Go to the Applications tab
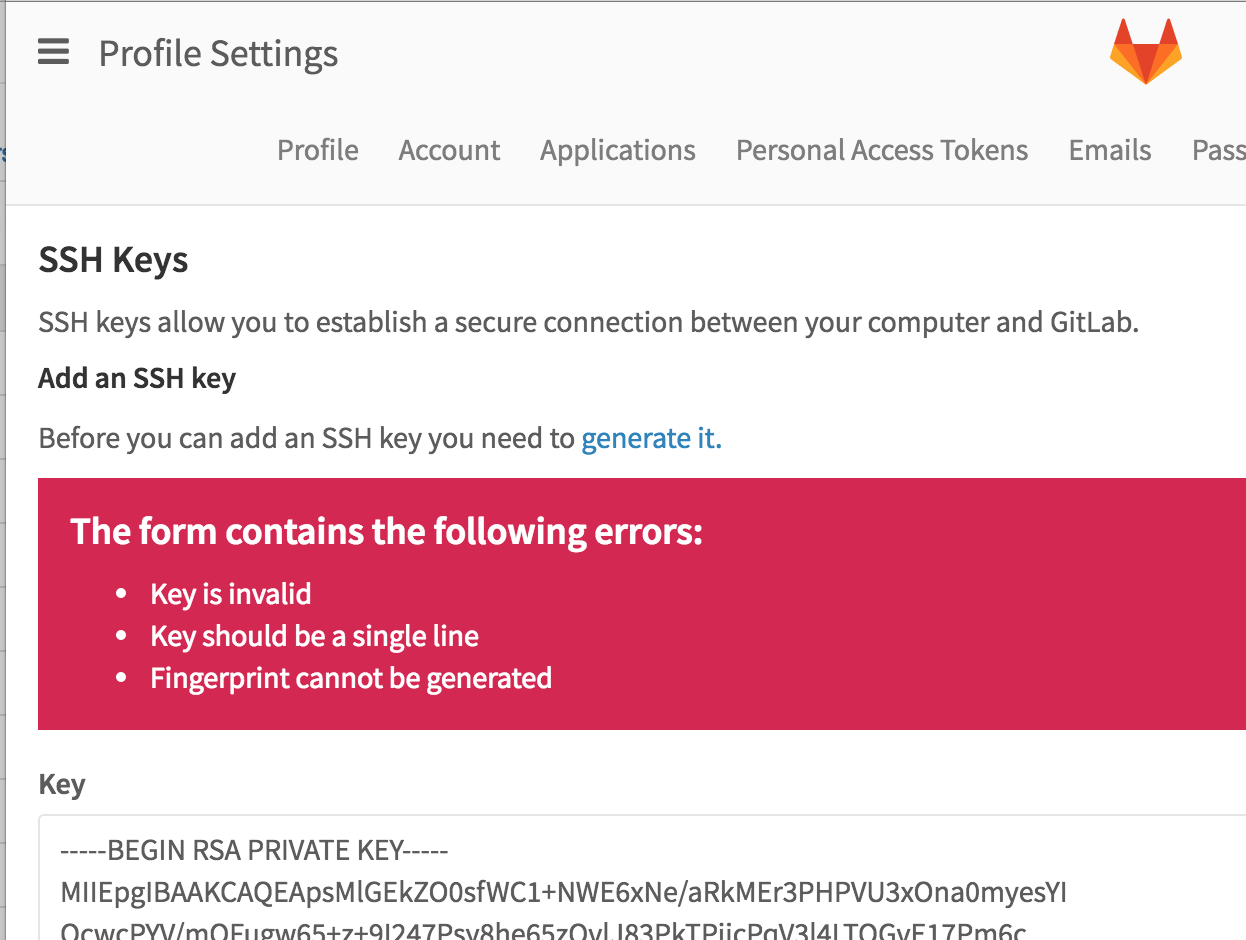1246x940 pixels. (x=617, y=150)
